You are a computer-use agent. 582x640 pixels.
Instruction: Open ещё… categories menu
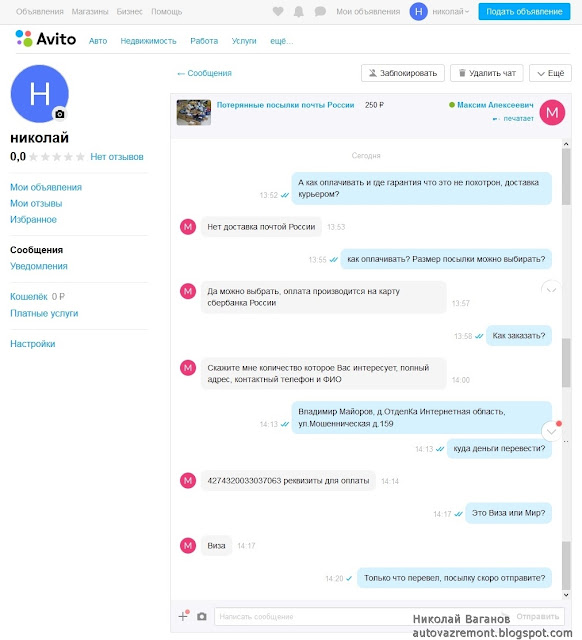(x=281, y=41)
